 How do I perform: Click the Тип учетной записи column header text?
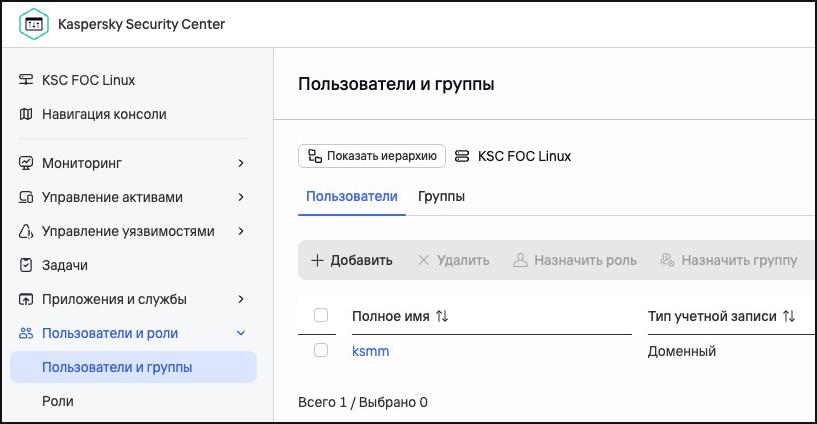click(x=712, y=316)
